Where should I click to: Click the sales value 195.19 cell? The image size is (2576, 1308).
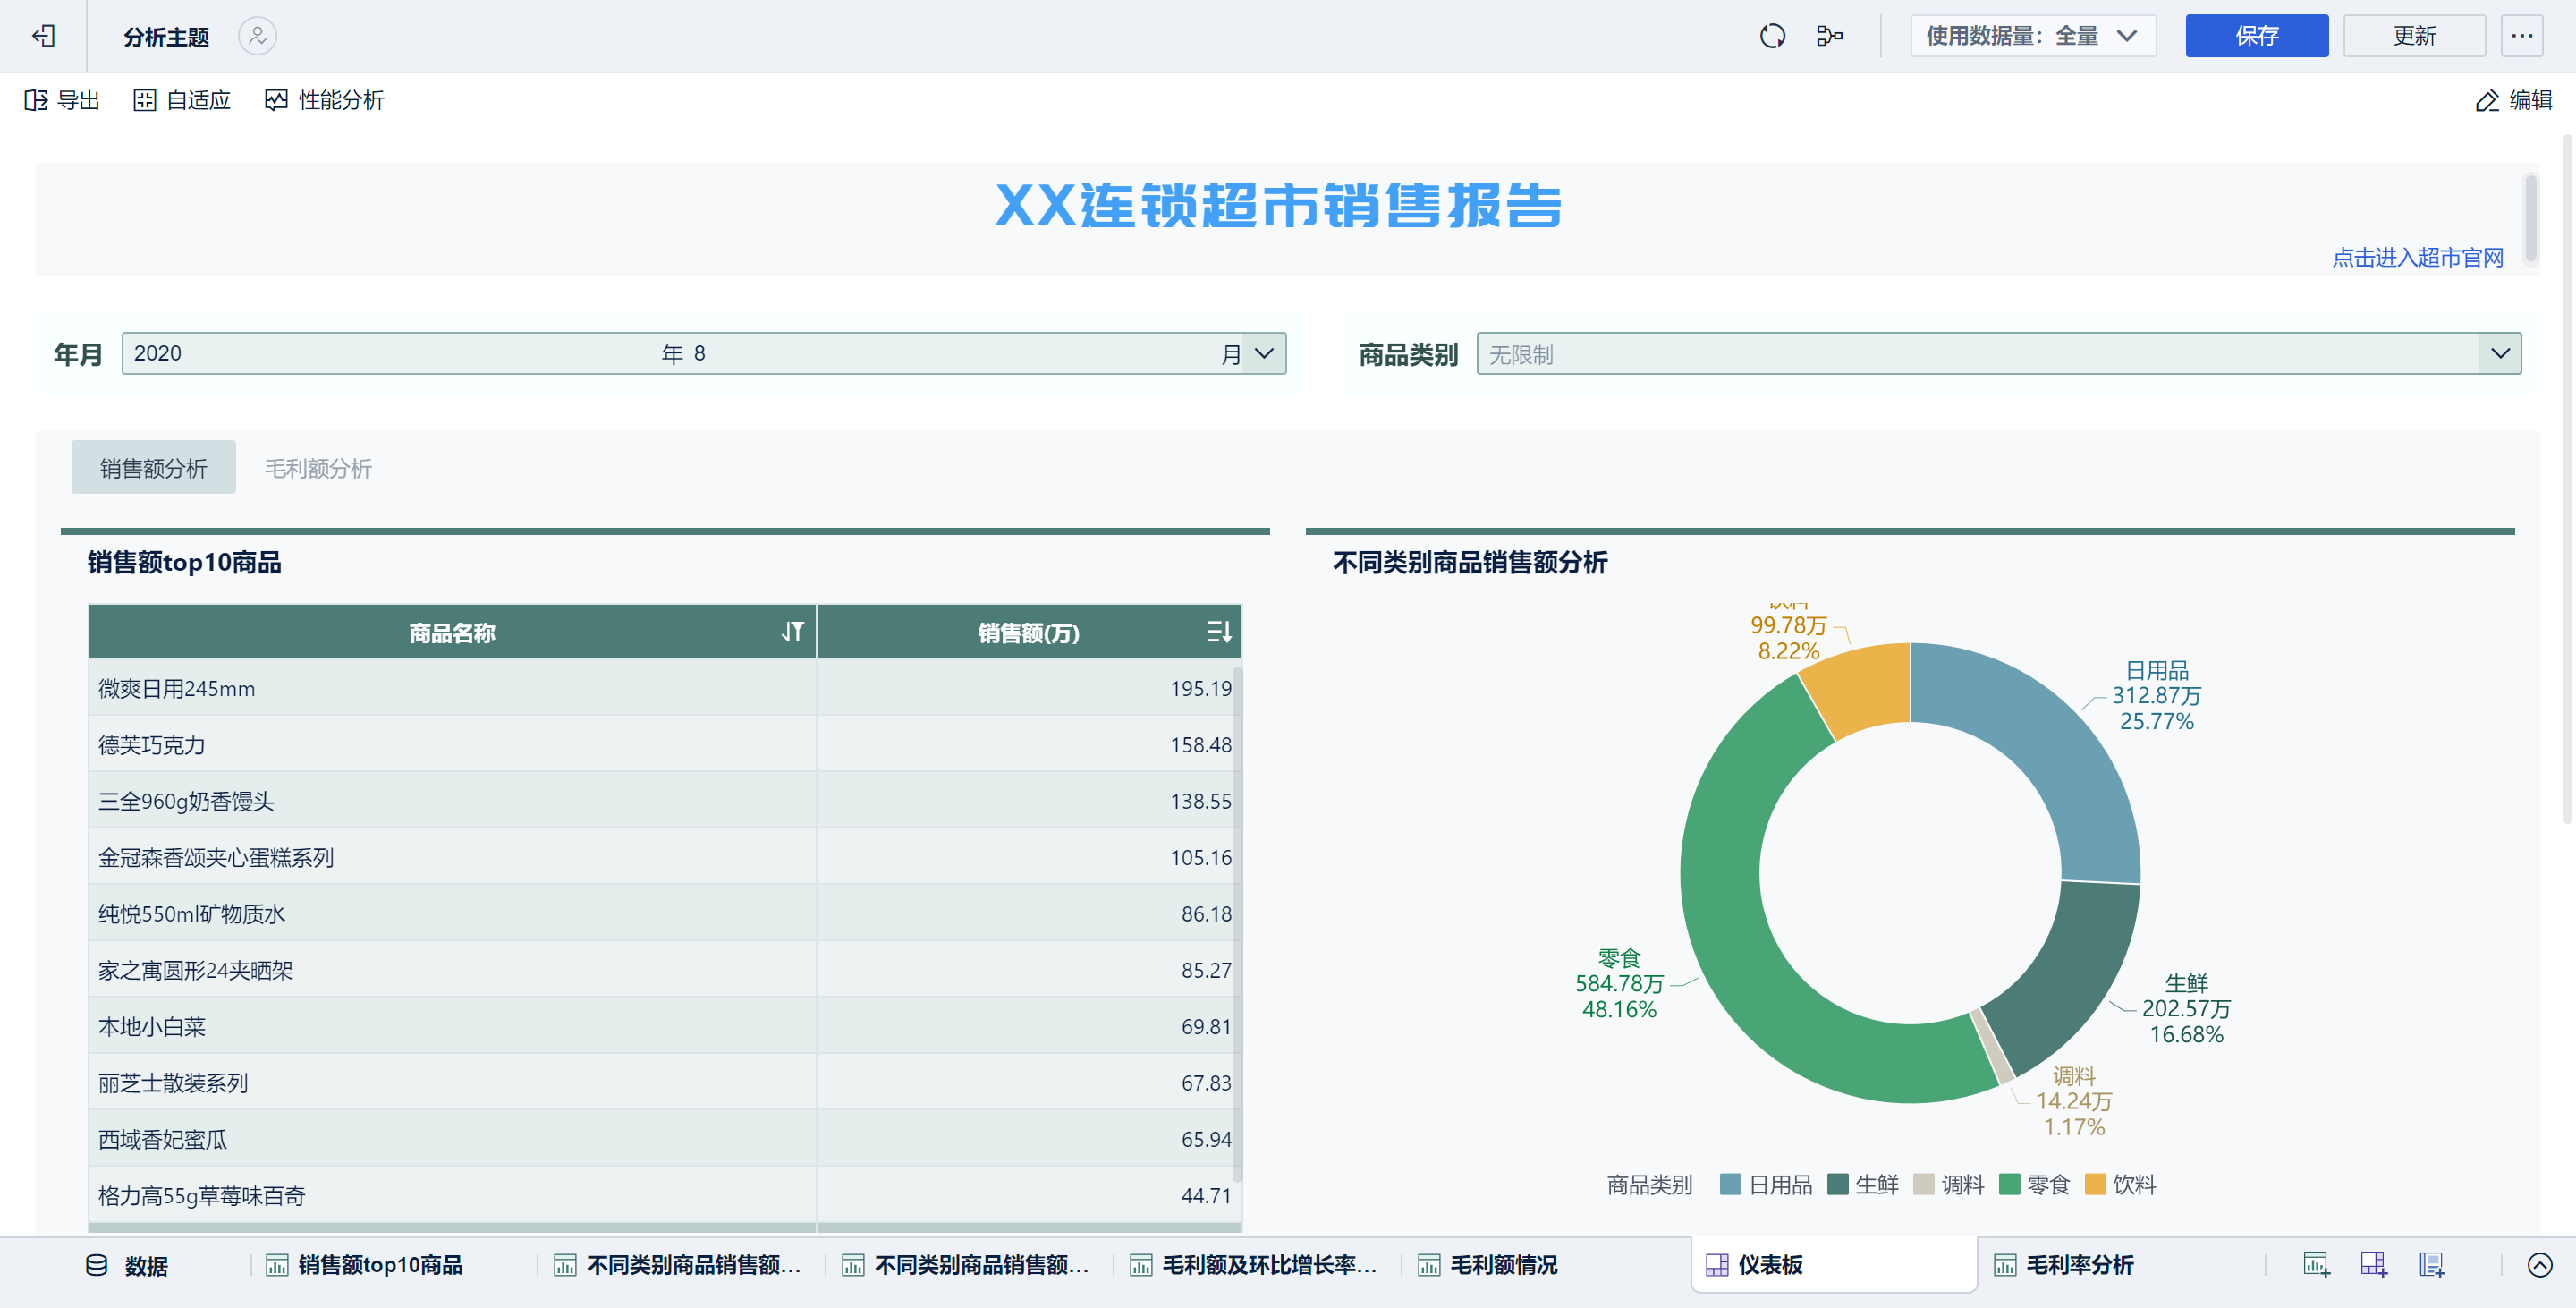[1029, 688]
